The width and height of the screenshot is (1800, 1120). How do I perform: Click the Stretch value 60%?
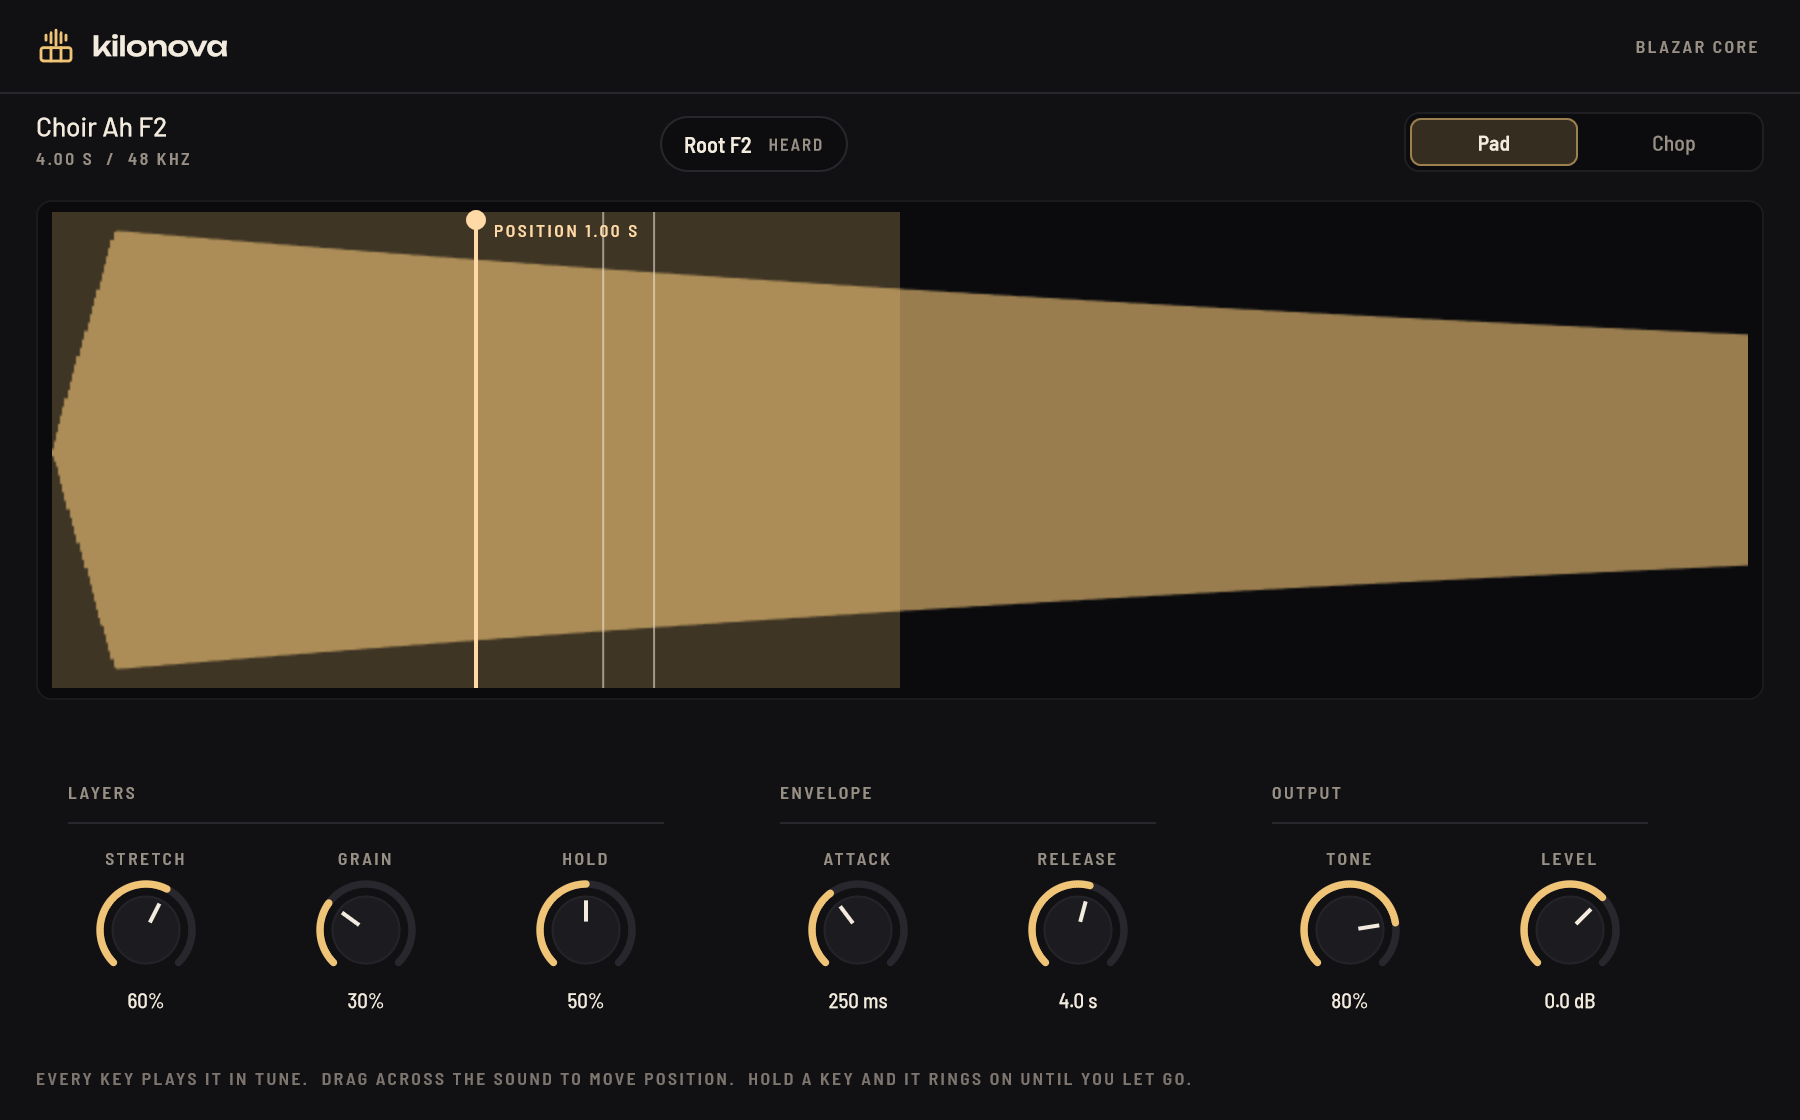point(145,1001)
